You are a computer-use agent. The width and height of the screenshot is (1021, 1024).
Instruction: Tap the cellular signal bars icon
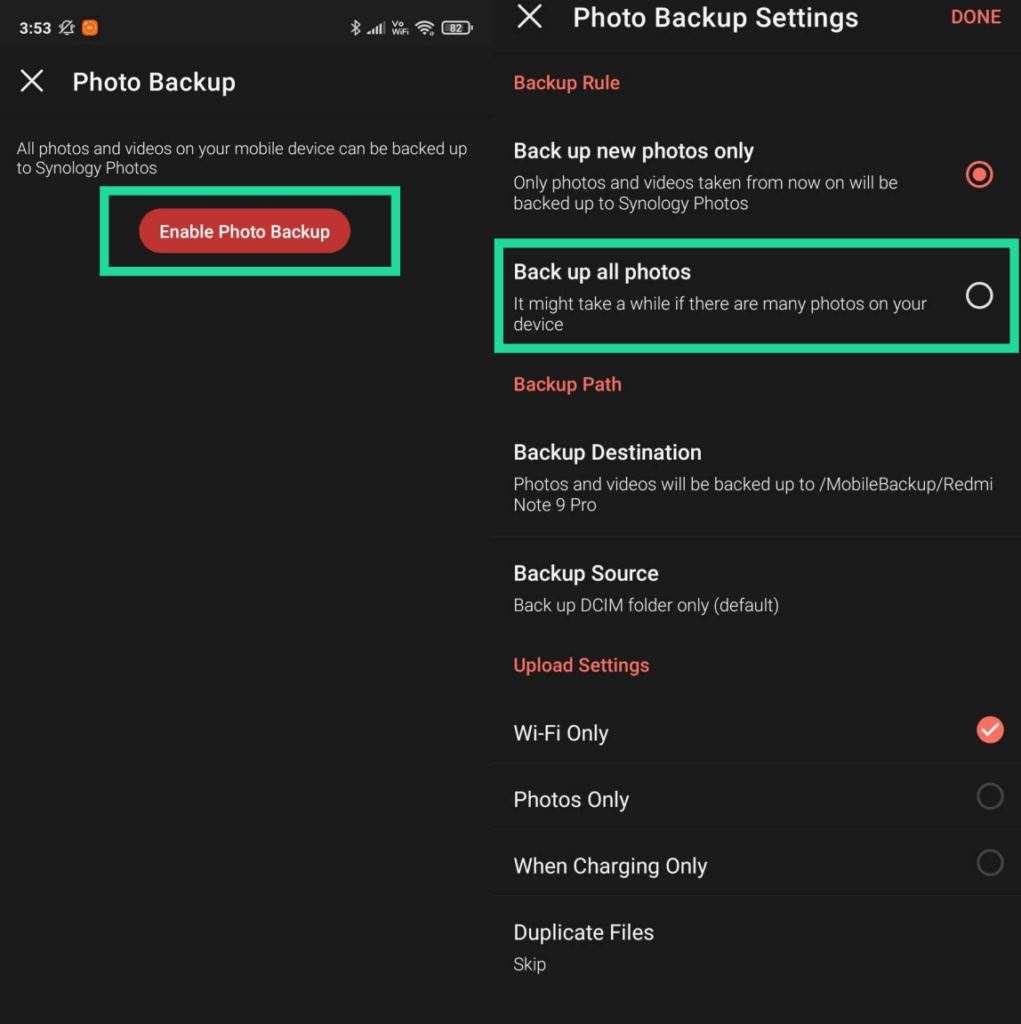(376, 28)
